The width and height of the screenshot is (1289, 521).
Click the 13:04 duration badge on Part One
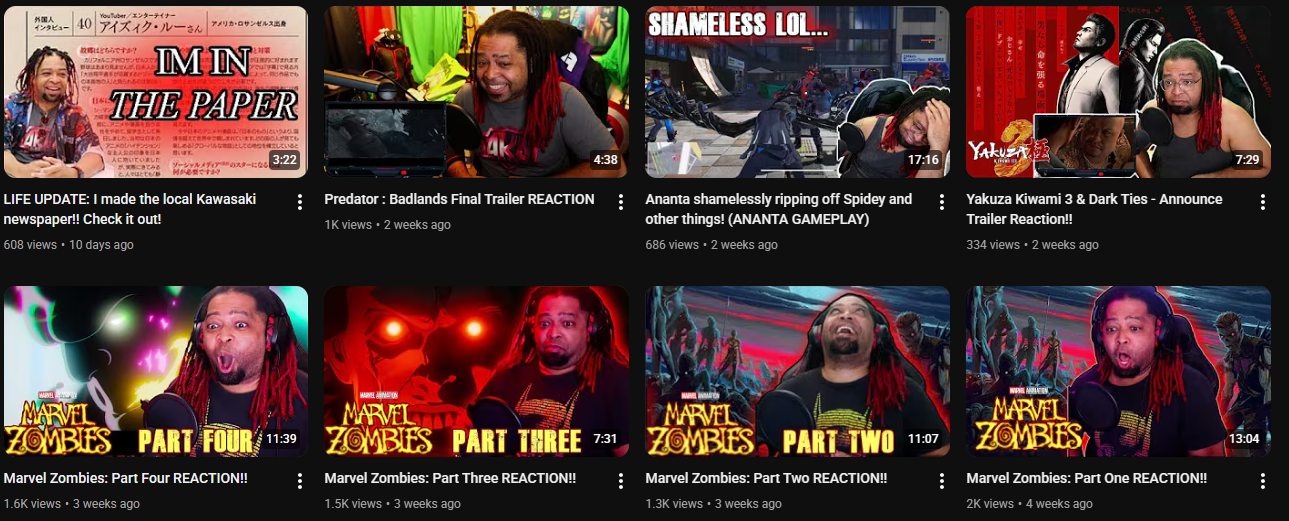pyautogui.click(x=1245, y=439)
